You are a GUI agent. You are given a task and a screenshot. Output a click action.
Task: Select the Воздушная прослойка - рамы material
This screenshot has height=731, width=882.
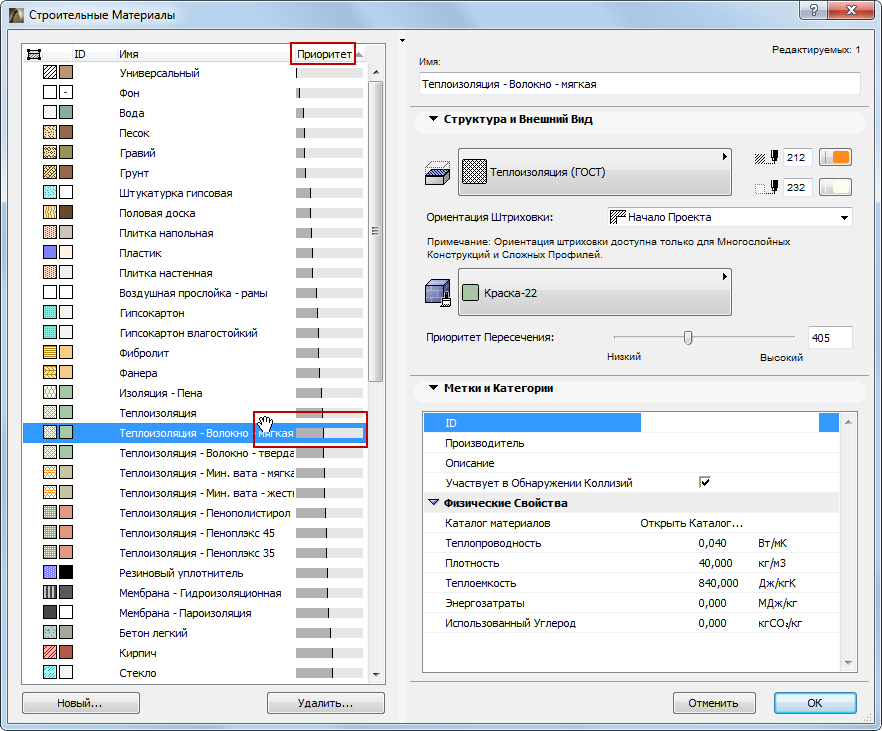pyautogui.click(x=193, y=293)
